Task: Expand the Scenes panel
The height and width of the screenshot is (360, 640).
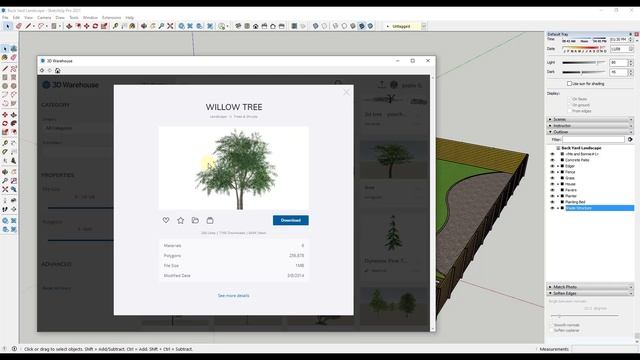Action: [x=590, y=120]
